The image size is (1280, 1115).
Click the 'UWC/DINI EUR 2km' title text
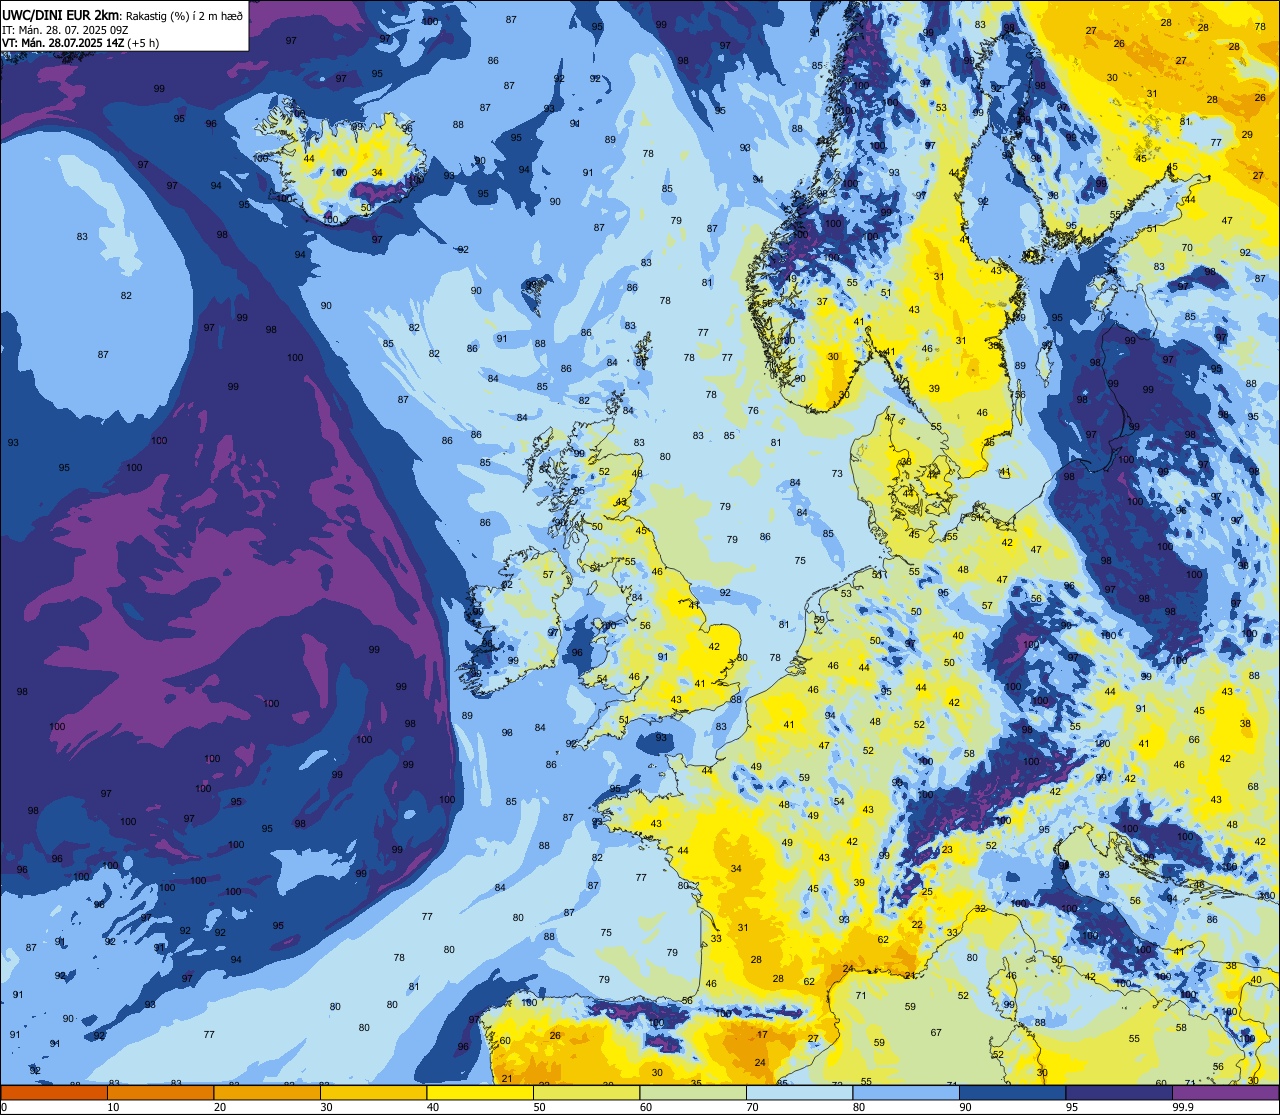[x=61, y=15]
